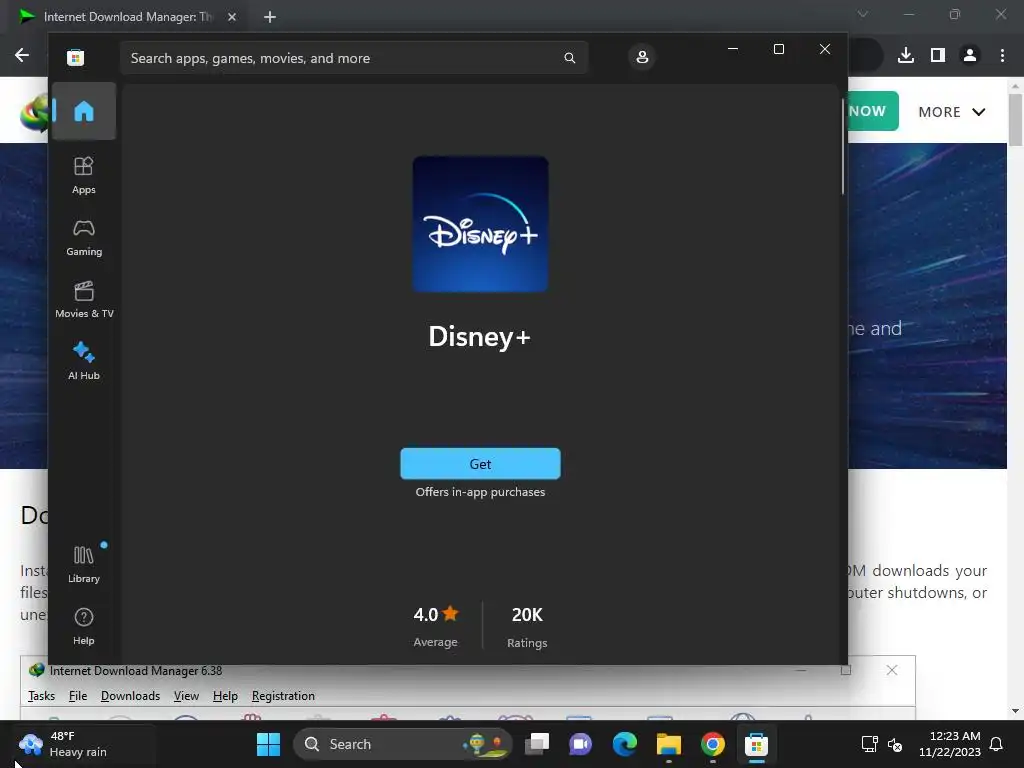Open Help menu in IDM window
This screenshot has height=768, width=1024.
click(x=225, y=696)
